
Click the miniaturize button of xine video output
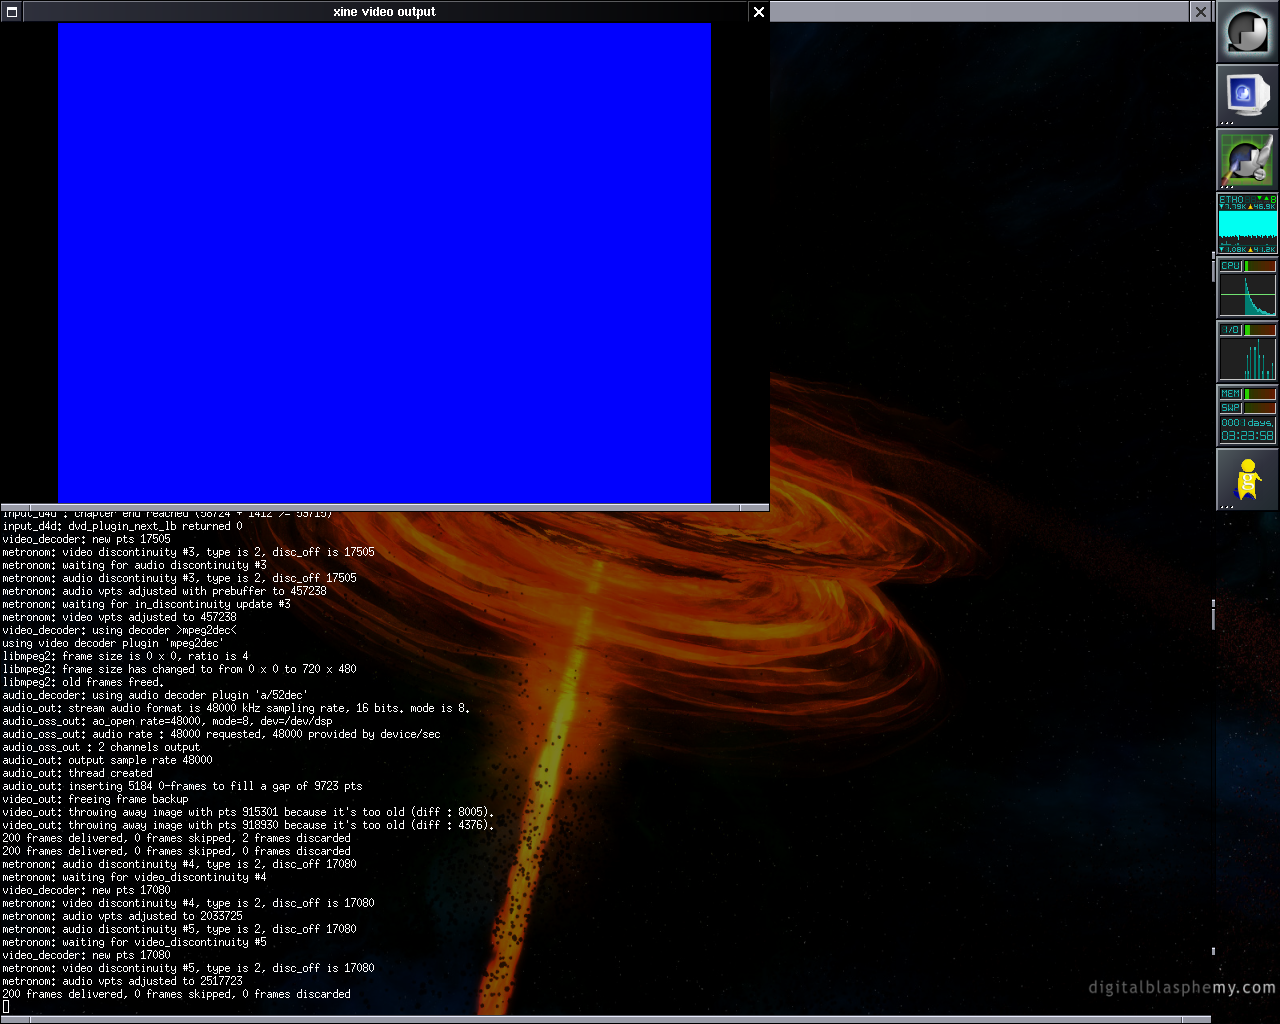point(12,12)
